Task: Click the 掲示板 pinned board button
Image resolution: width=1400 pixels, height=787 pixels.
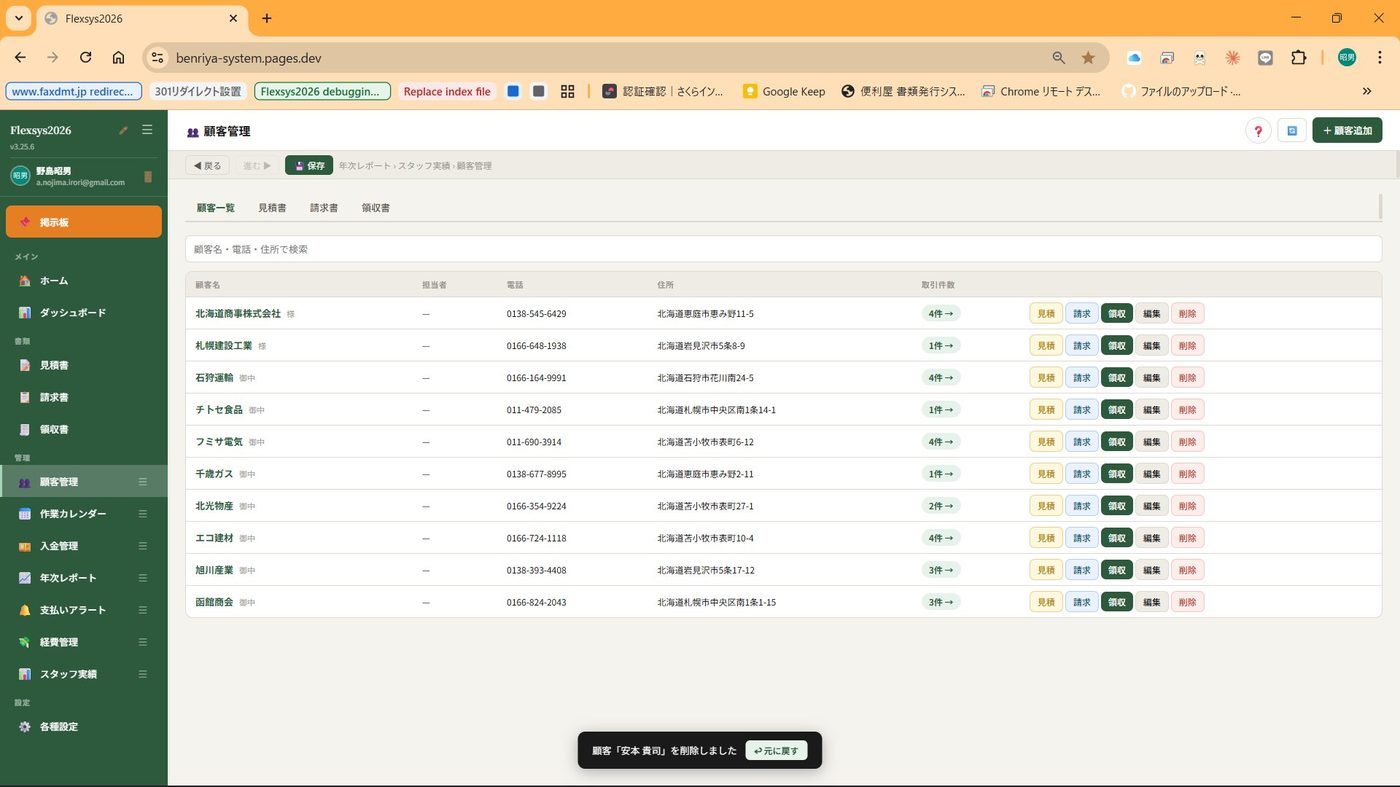Action: 84,222
